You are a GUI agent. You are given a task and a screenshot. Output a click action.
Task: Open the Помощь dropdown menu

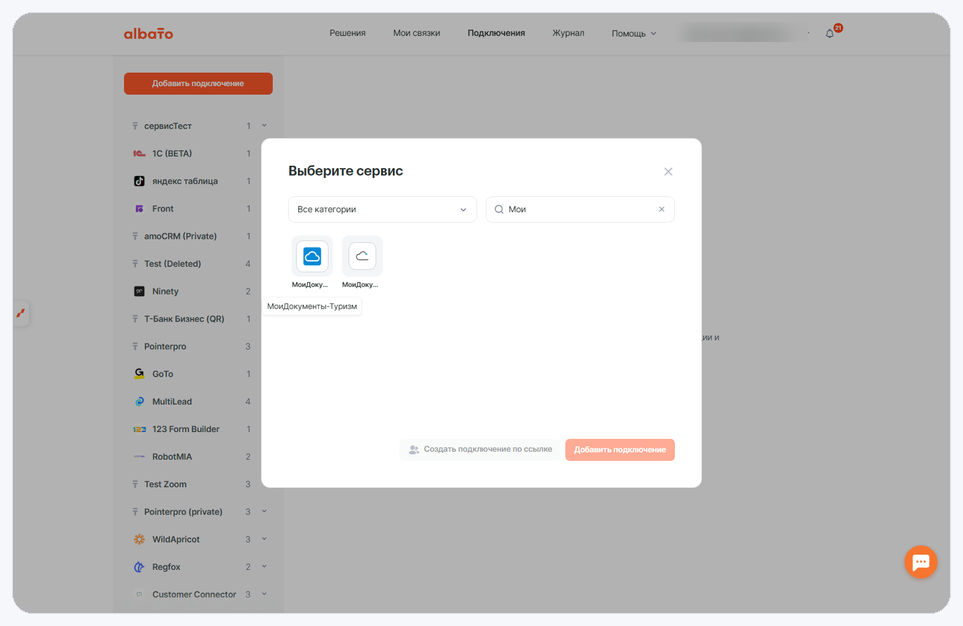point(634,33)
